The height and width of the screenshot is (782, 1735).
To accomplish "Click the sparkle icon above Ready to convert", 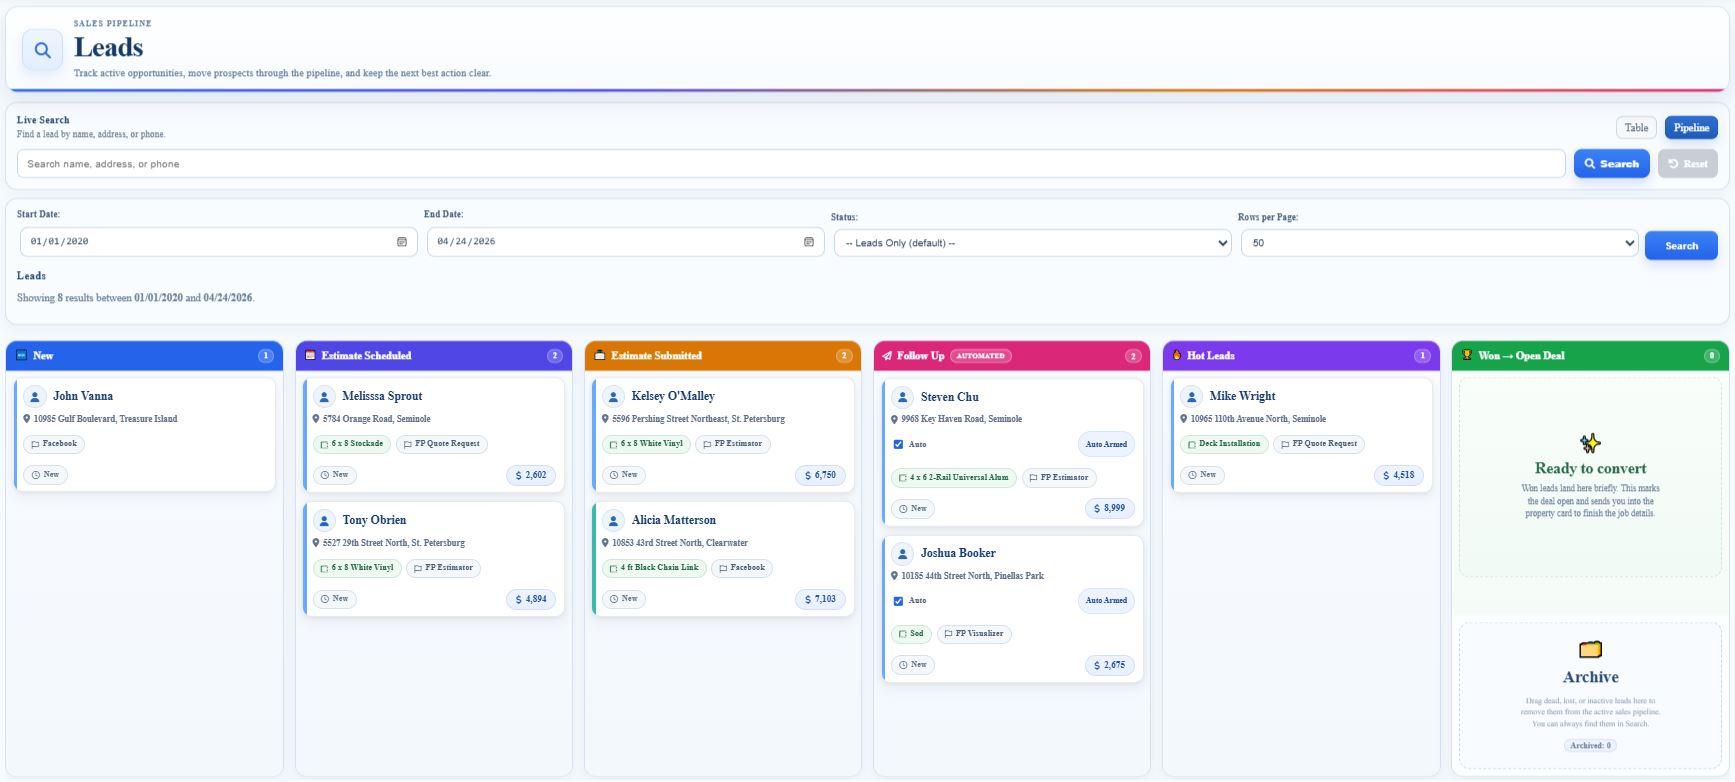I will click(1590, 443).
